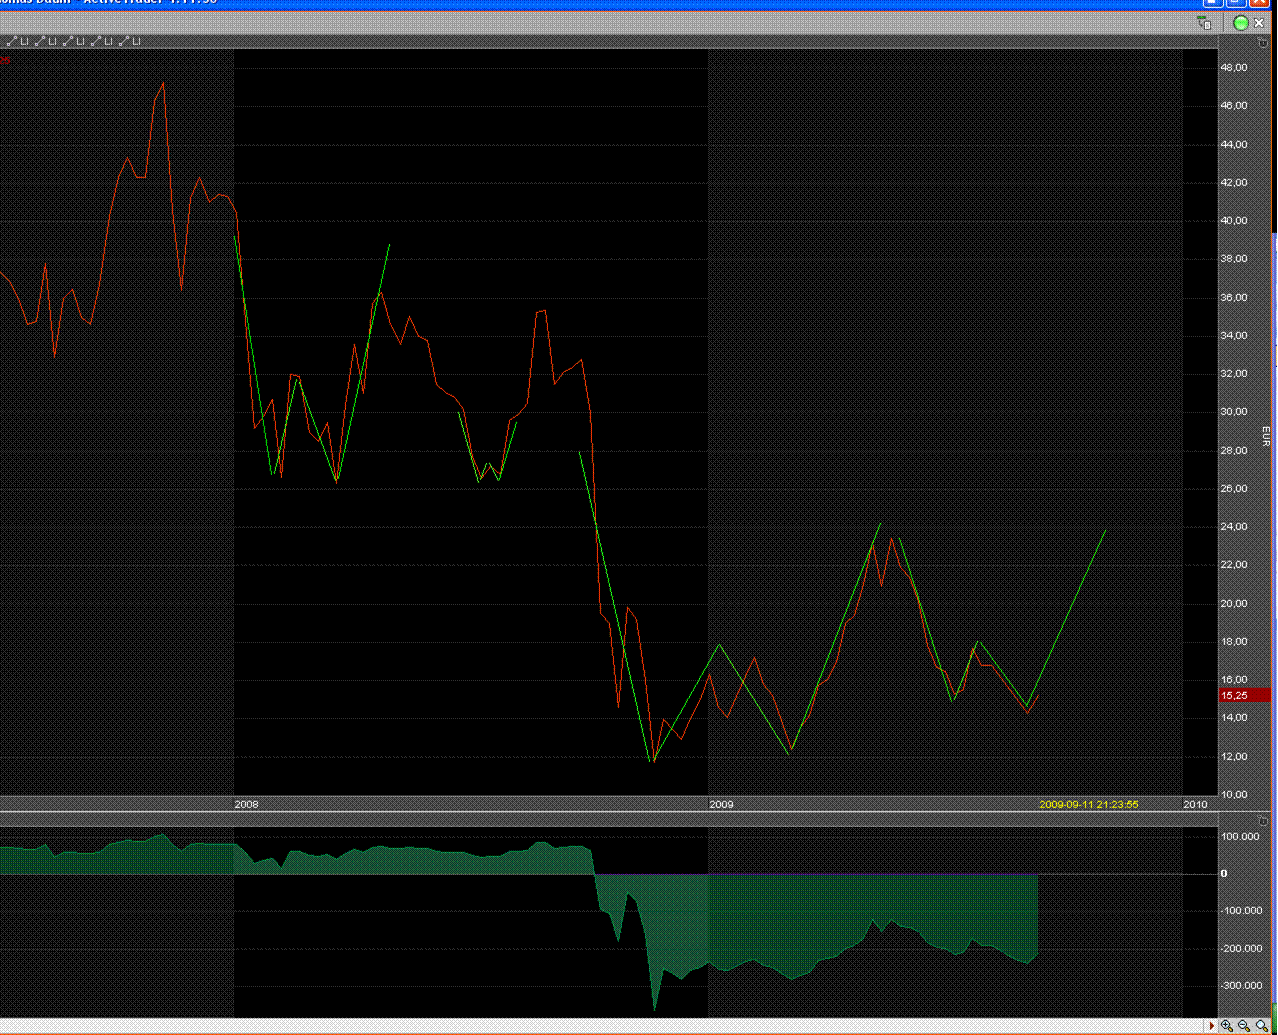1278x1035 pixels.
Task: Close the chart panel with the white X
Action: tap(1259, 23)
